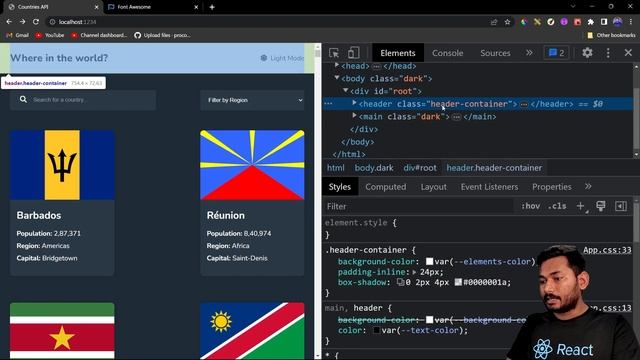This screenshot has height=360, width=640.
Task: Toggle the .cls class editor
Action: pos(557,207)
